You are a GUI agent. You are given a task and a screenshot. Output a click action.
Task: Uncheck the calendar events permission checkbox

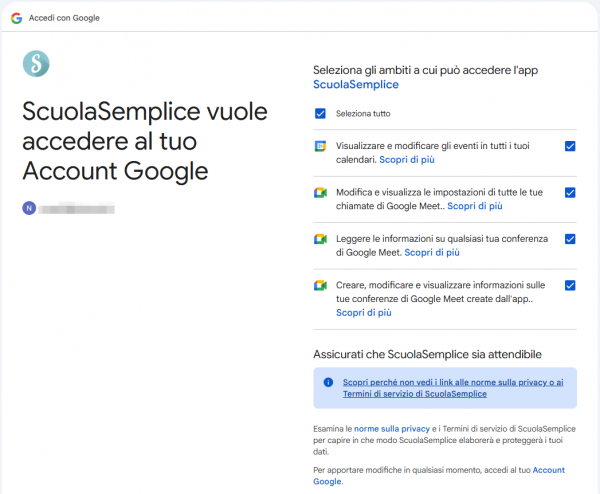pyautogui.click(x=570, y=146)
